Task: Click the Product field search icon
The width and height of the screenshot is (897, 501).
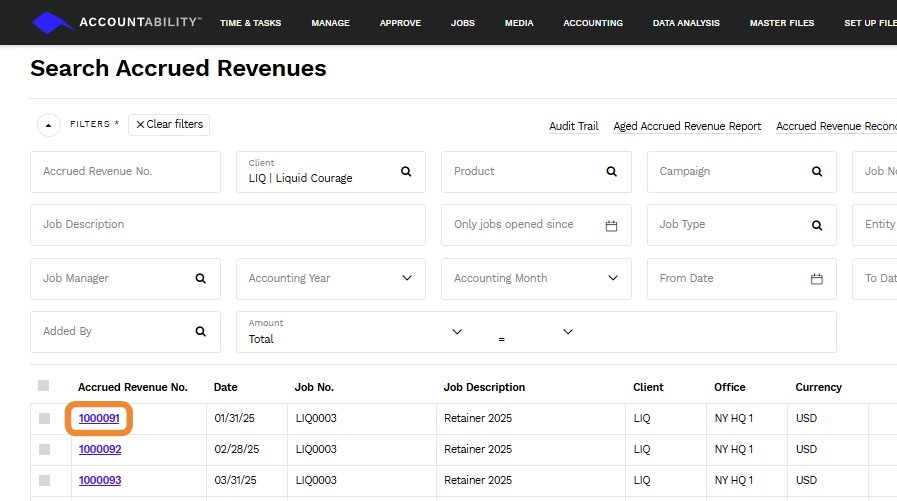Action: pyautogui.click(x=611, y=172)
